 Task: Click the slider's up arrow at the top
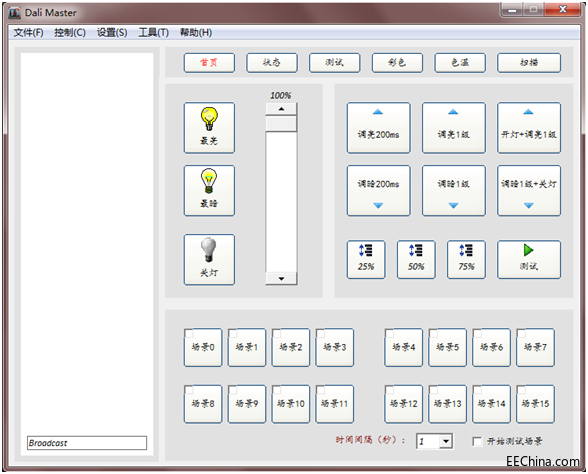(x=281, y=109)
